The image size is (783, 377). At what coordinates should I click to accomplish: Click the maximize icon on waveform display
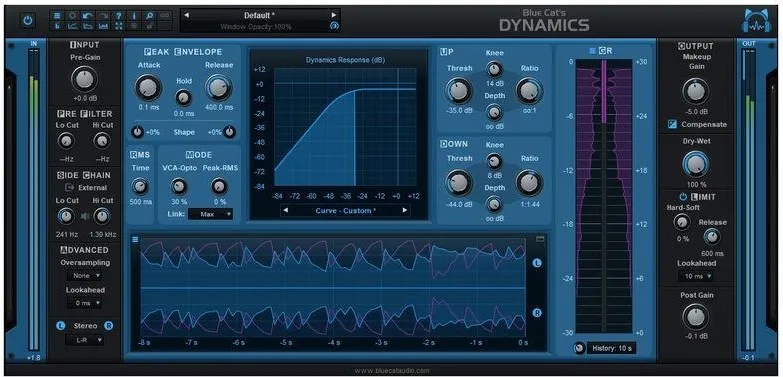pos(539,239)
